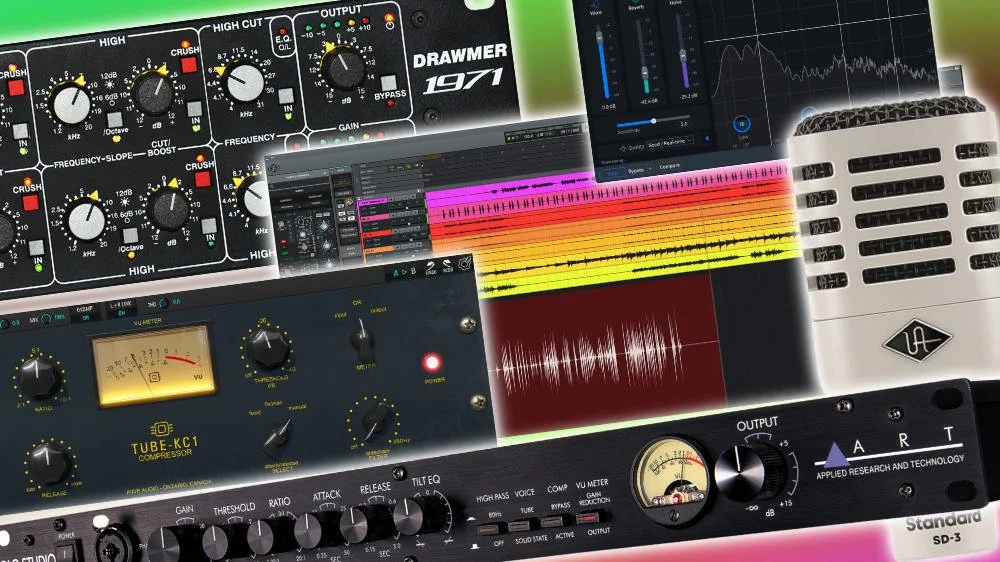The width and height of the screenshot is (1000, 562).
Task: Click the Tube-KC1 A/B compare control
Action: tap(404, 272)
